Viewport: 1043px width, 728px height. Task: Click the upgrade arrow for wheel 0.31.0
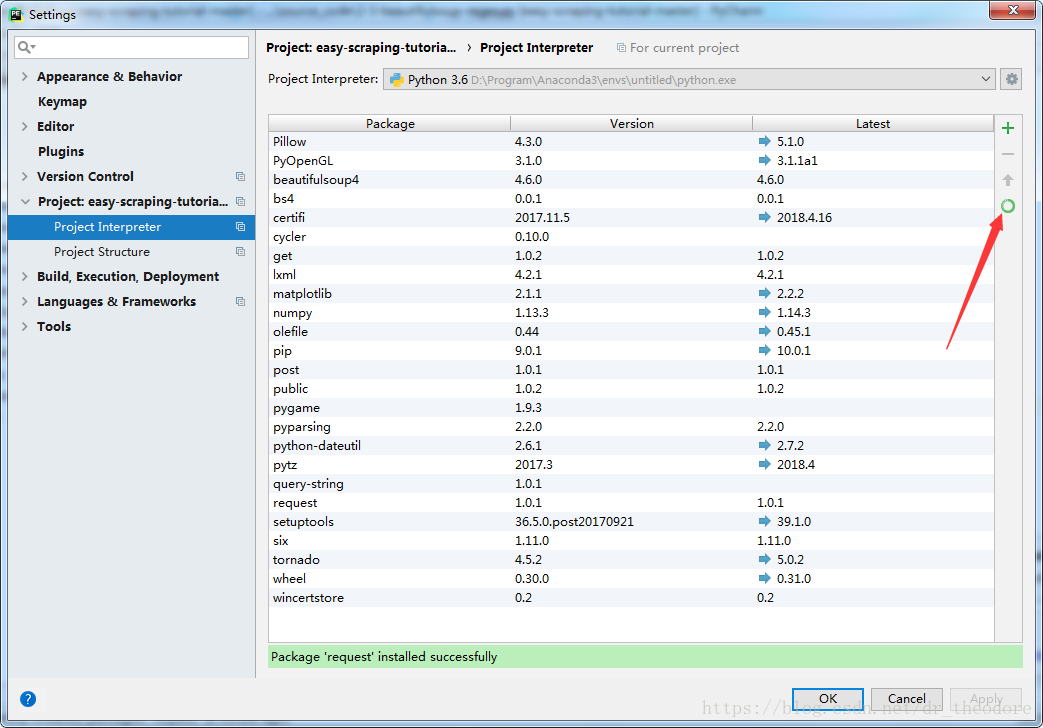coord(764,578)
